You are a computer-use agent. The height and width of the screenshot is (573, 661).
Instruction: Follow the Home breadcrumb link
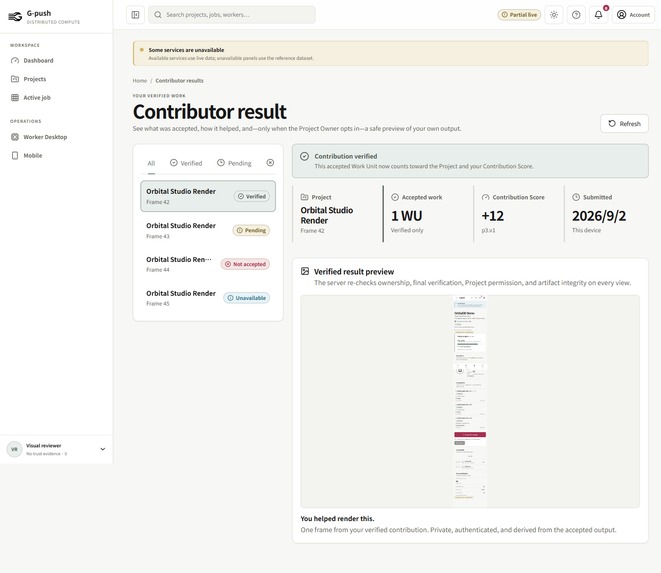point(140,81)
